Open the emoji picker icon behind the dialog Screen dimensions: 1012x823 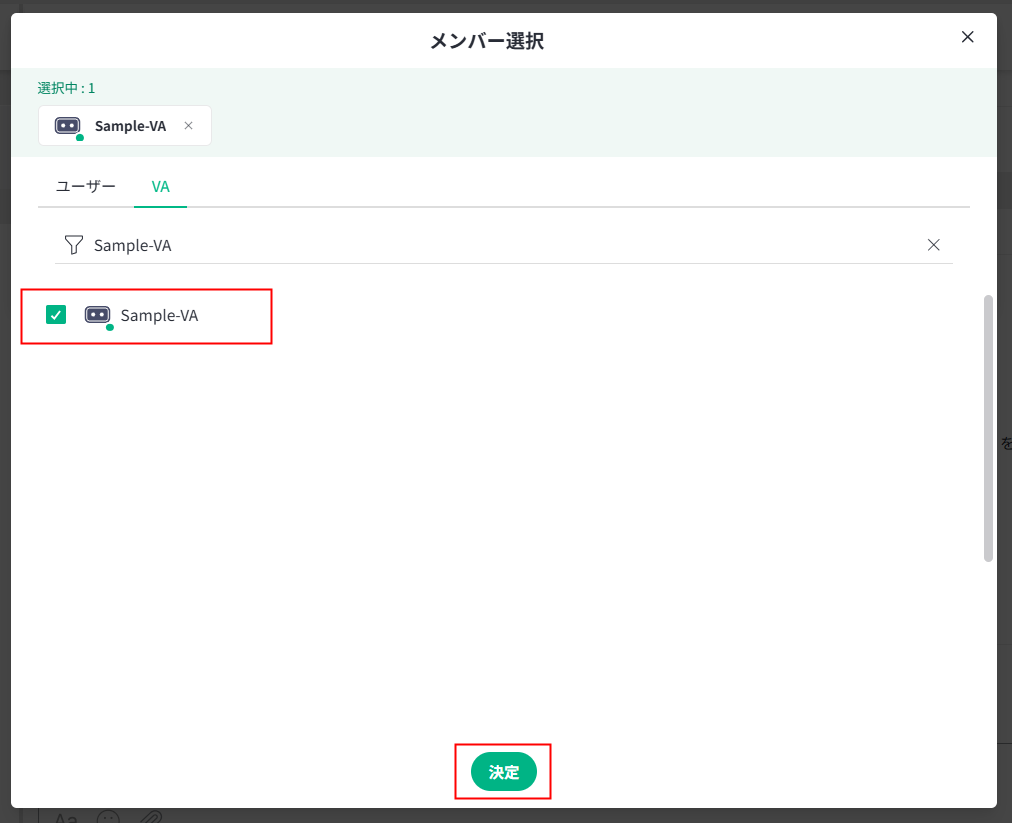point(108,817)
